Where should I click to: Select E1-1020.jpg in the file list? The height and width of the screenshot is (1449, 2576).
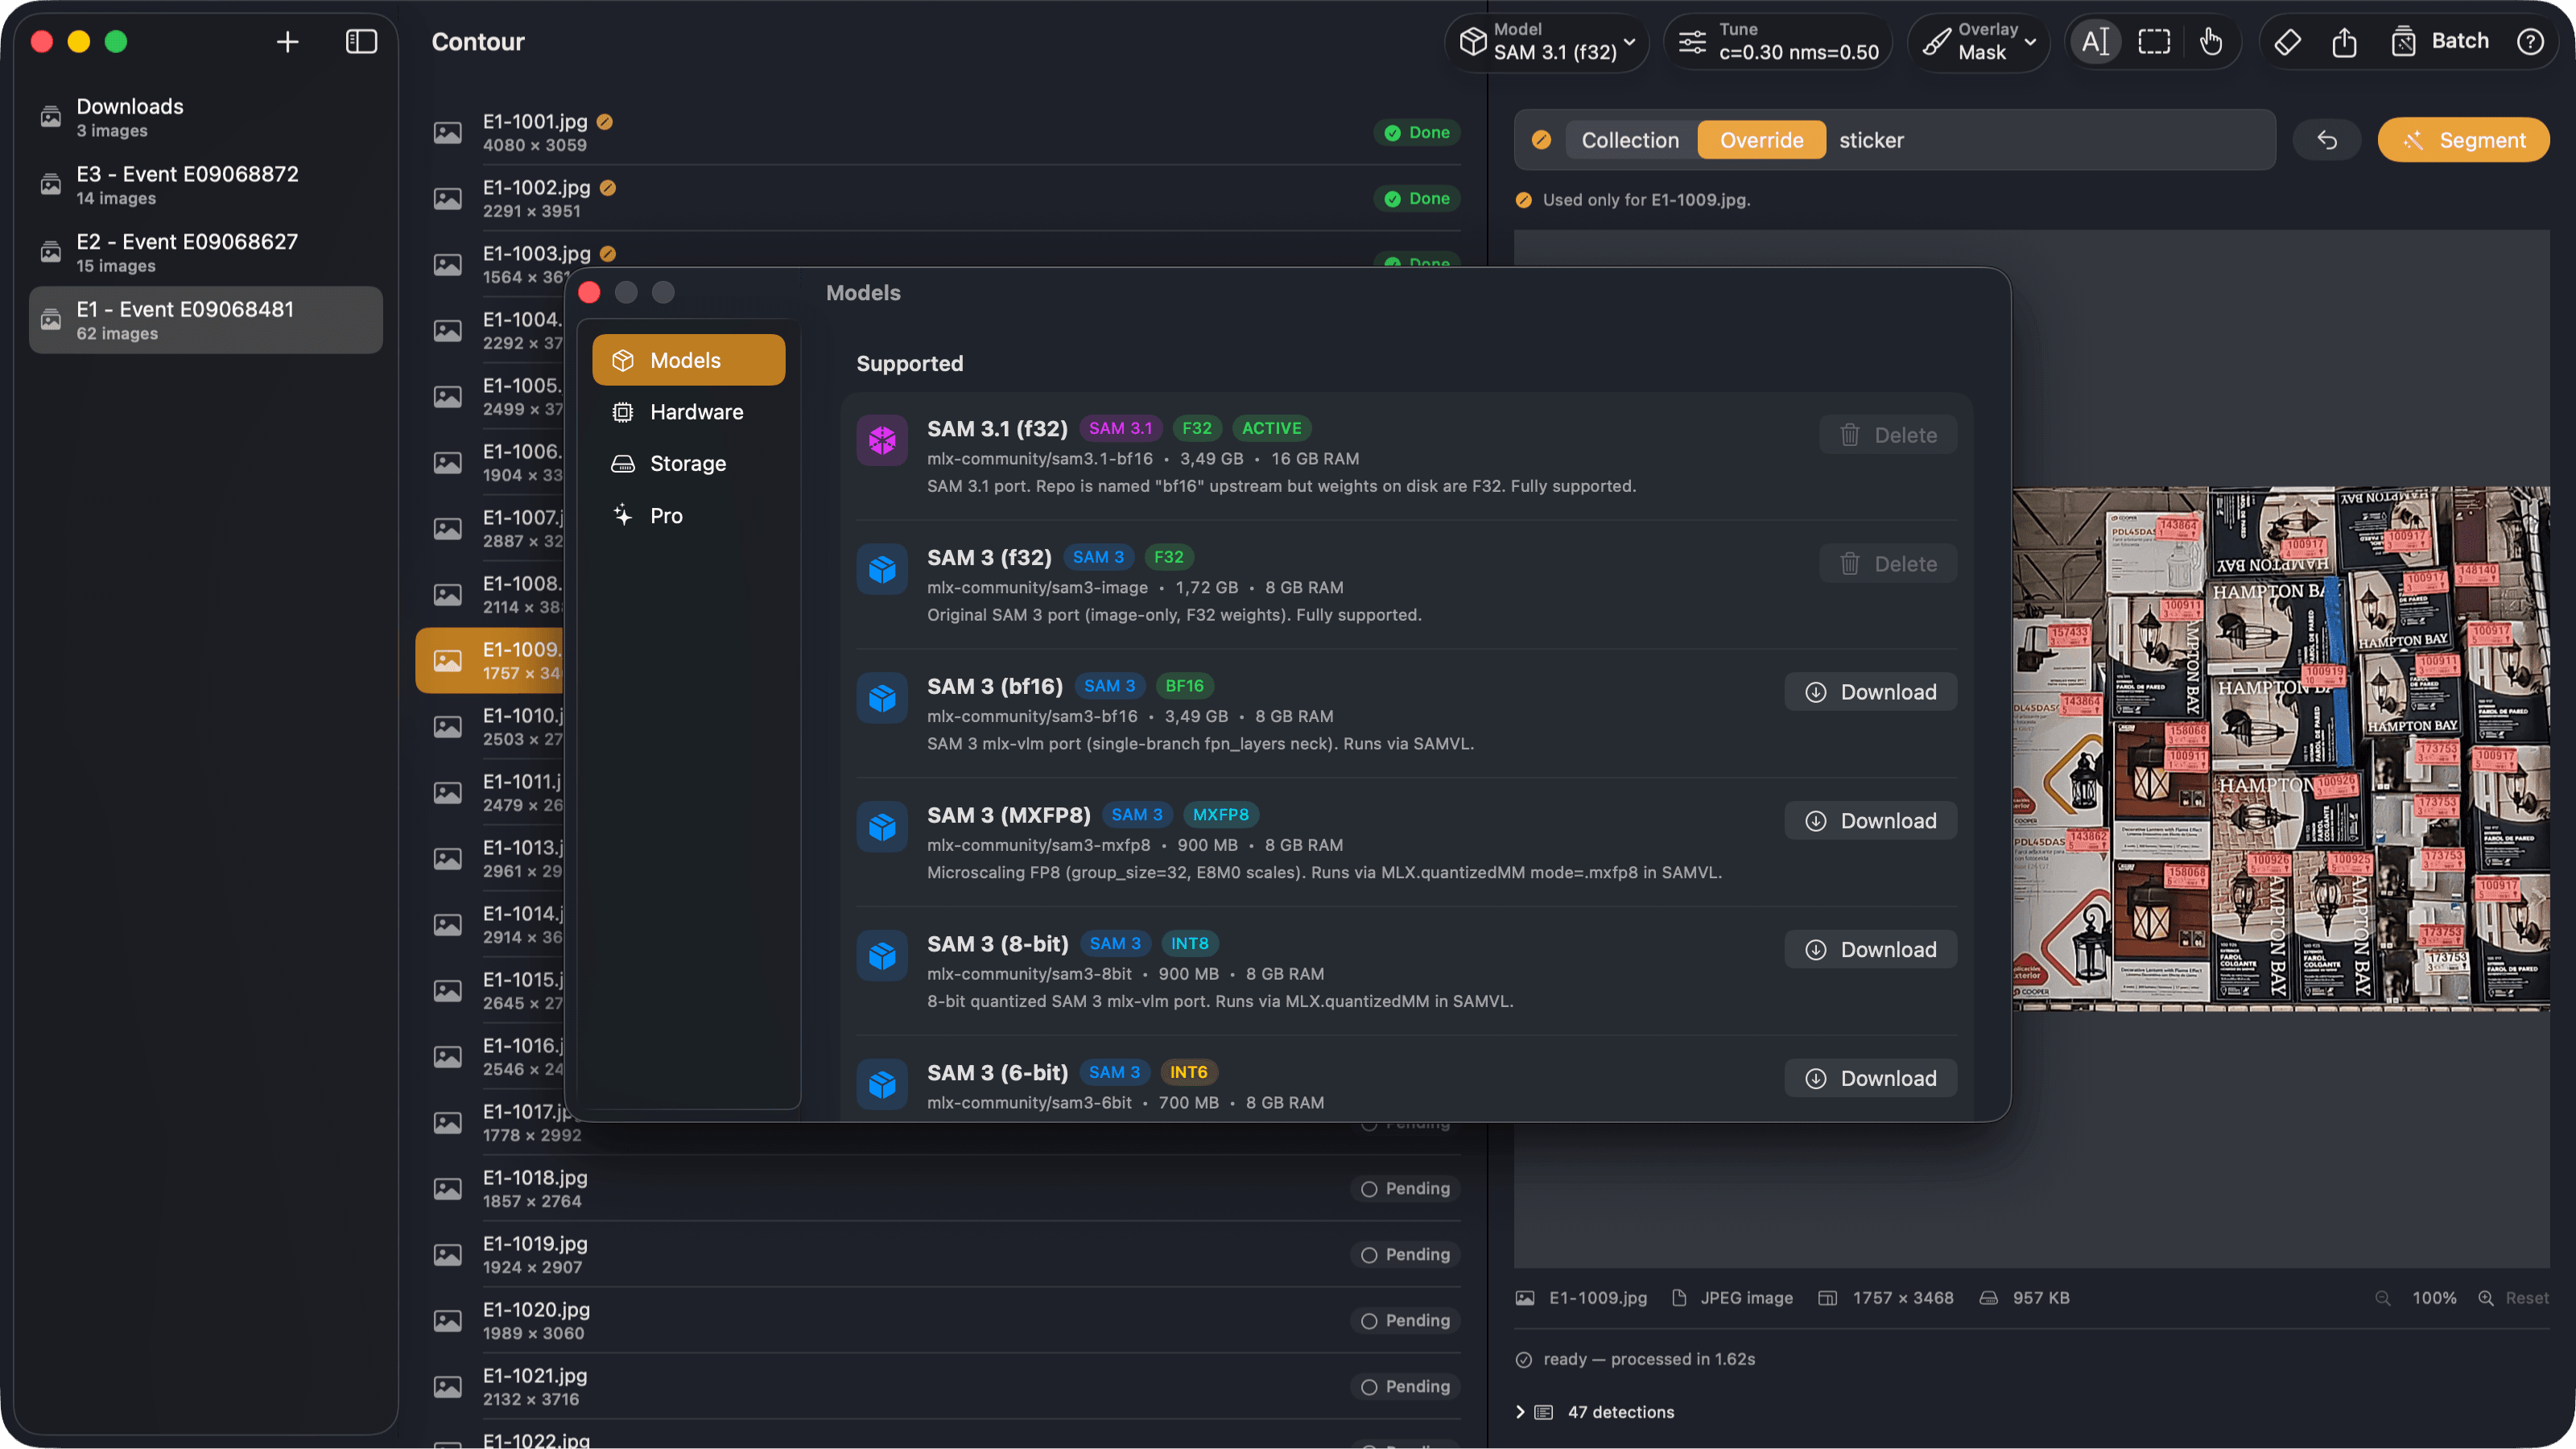[x=945, y=1321]
